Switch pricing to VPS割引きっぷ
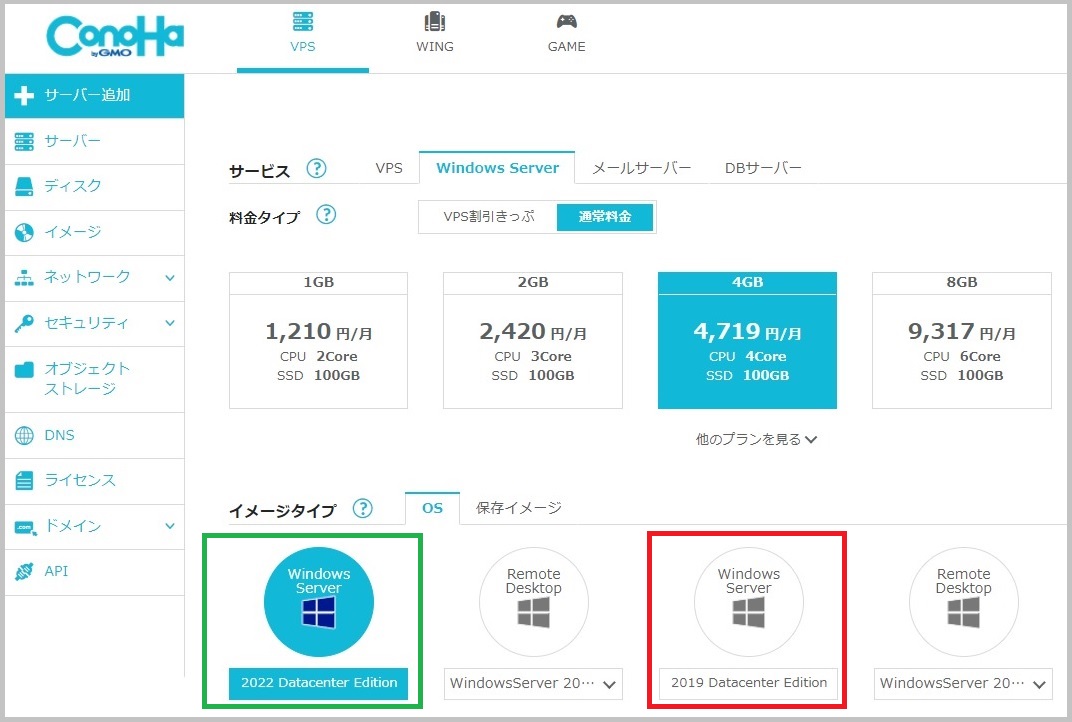 tap(488, 217)
